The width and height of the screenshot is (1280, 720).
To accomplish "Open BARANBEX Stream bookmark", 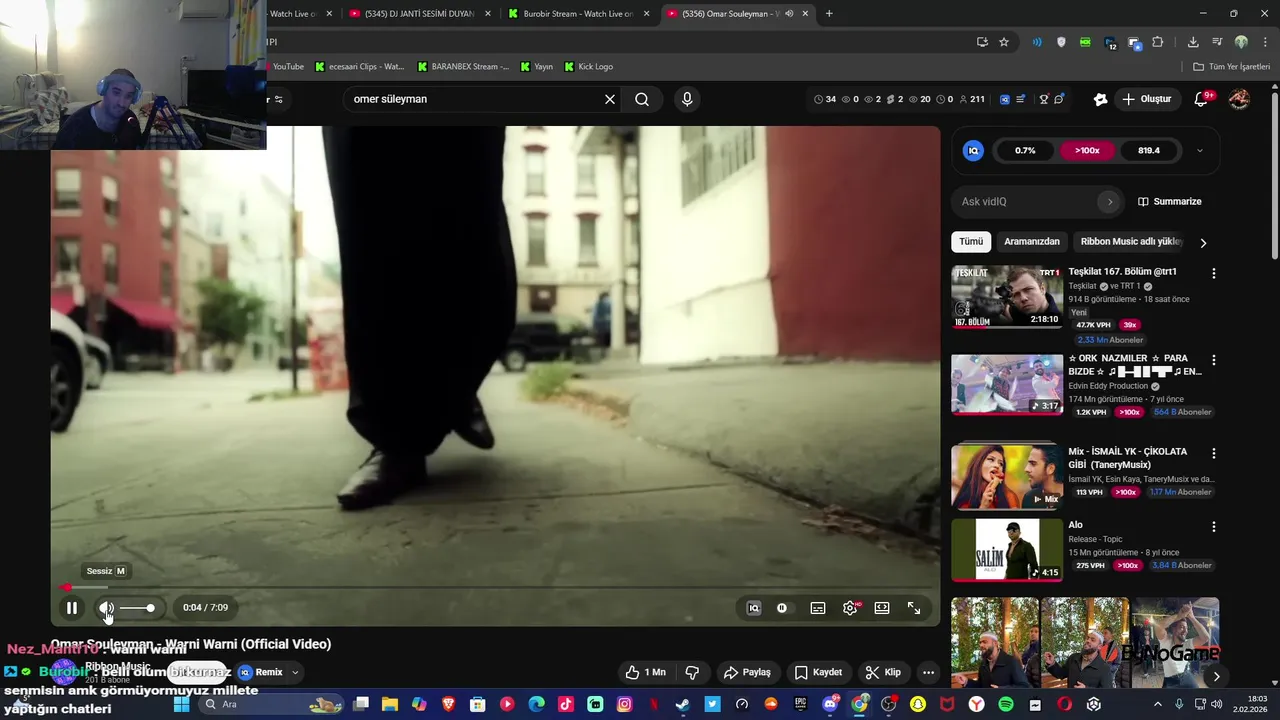I will pyautogui.click(x=463, y=67).
